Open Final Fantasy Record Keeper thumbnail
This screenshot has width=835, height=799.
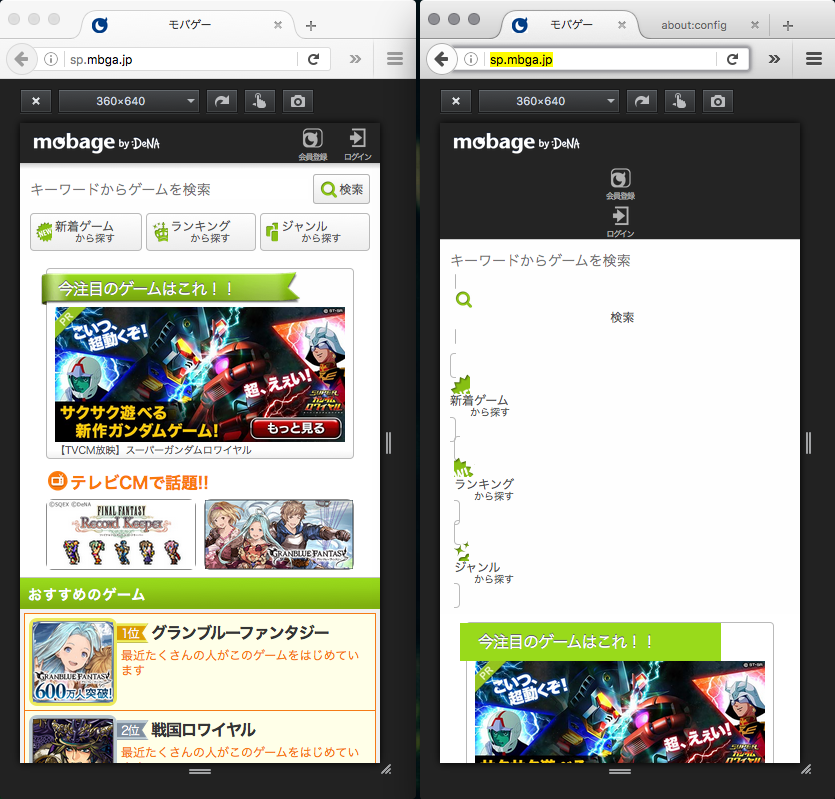tap(121, 534)
